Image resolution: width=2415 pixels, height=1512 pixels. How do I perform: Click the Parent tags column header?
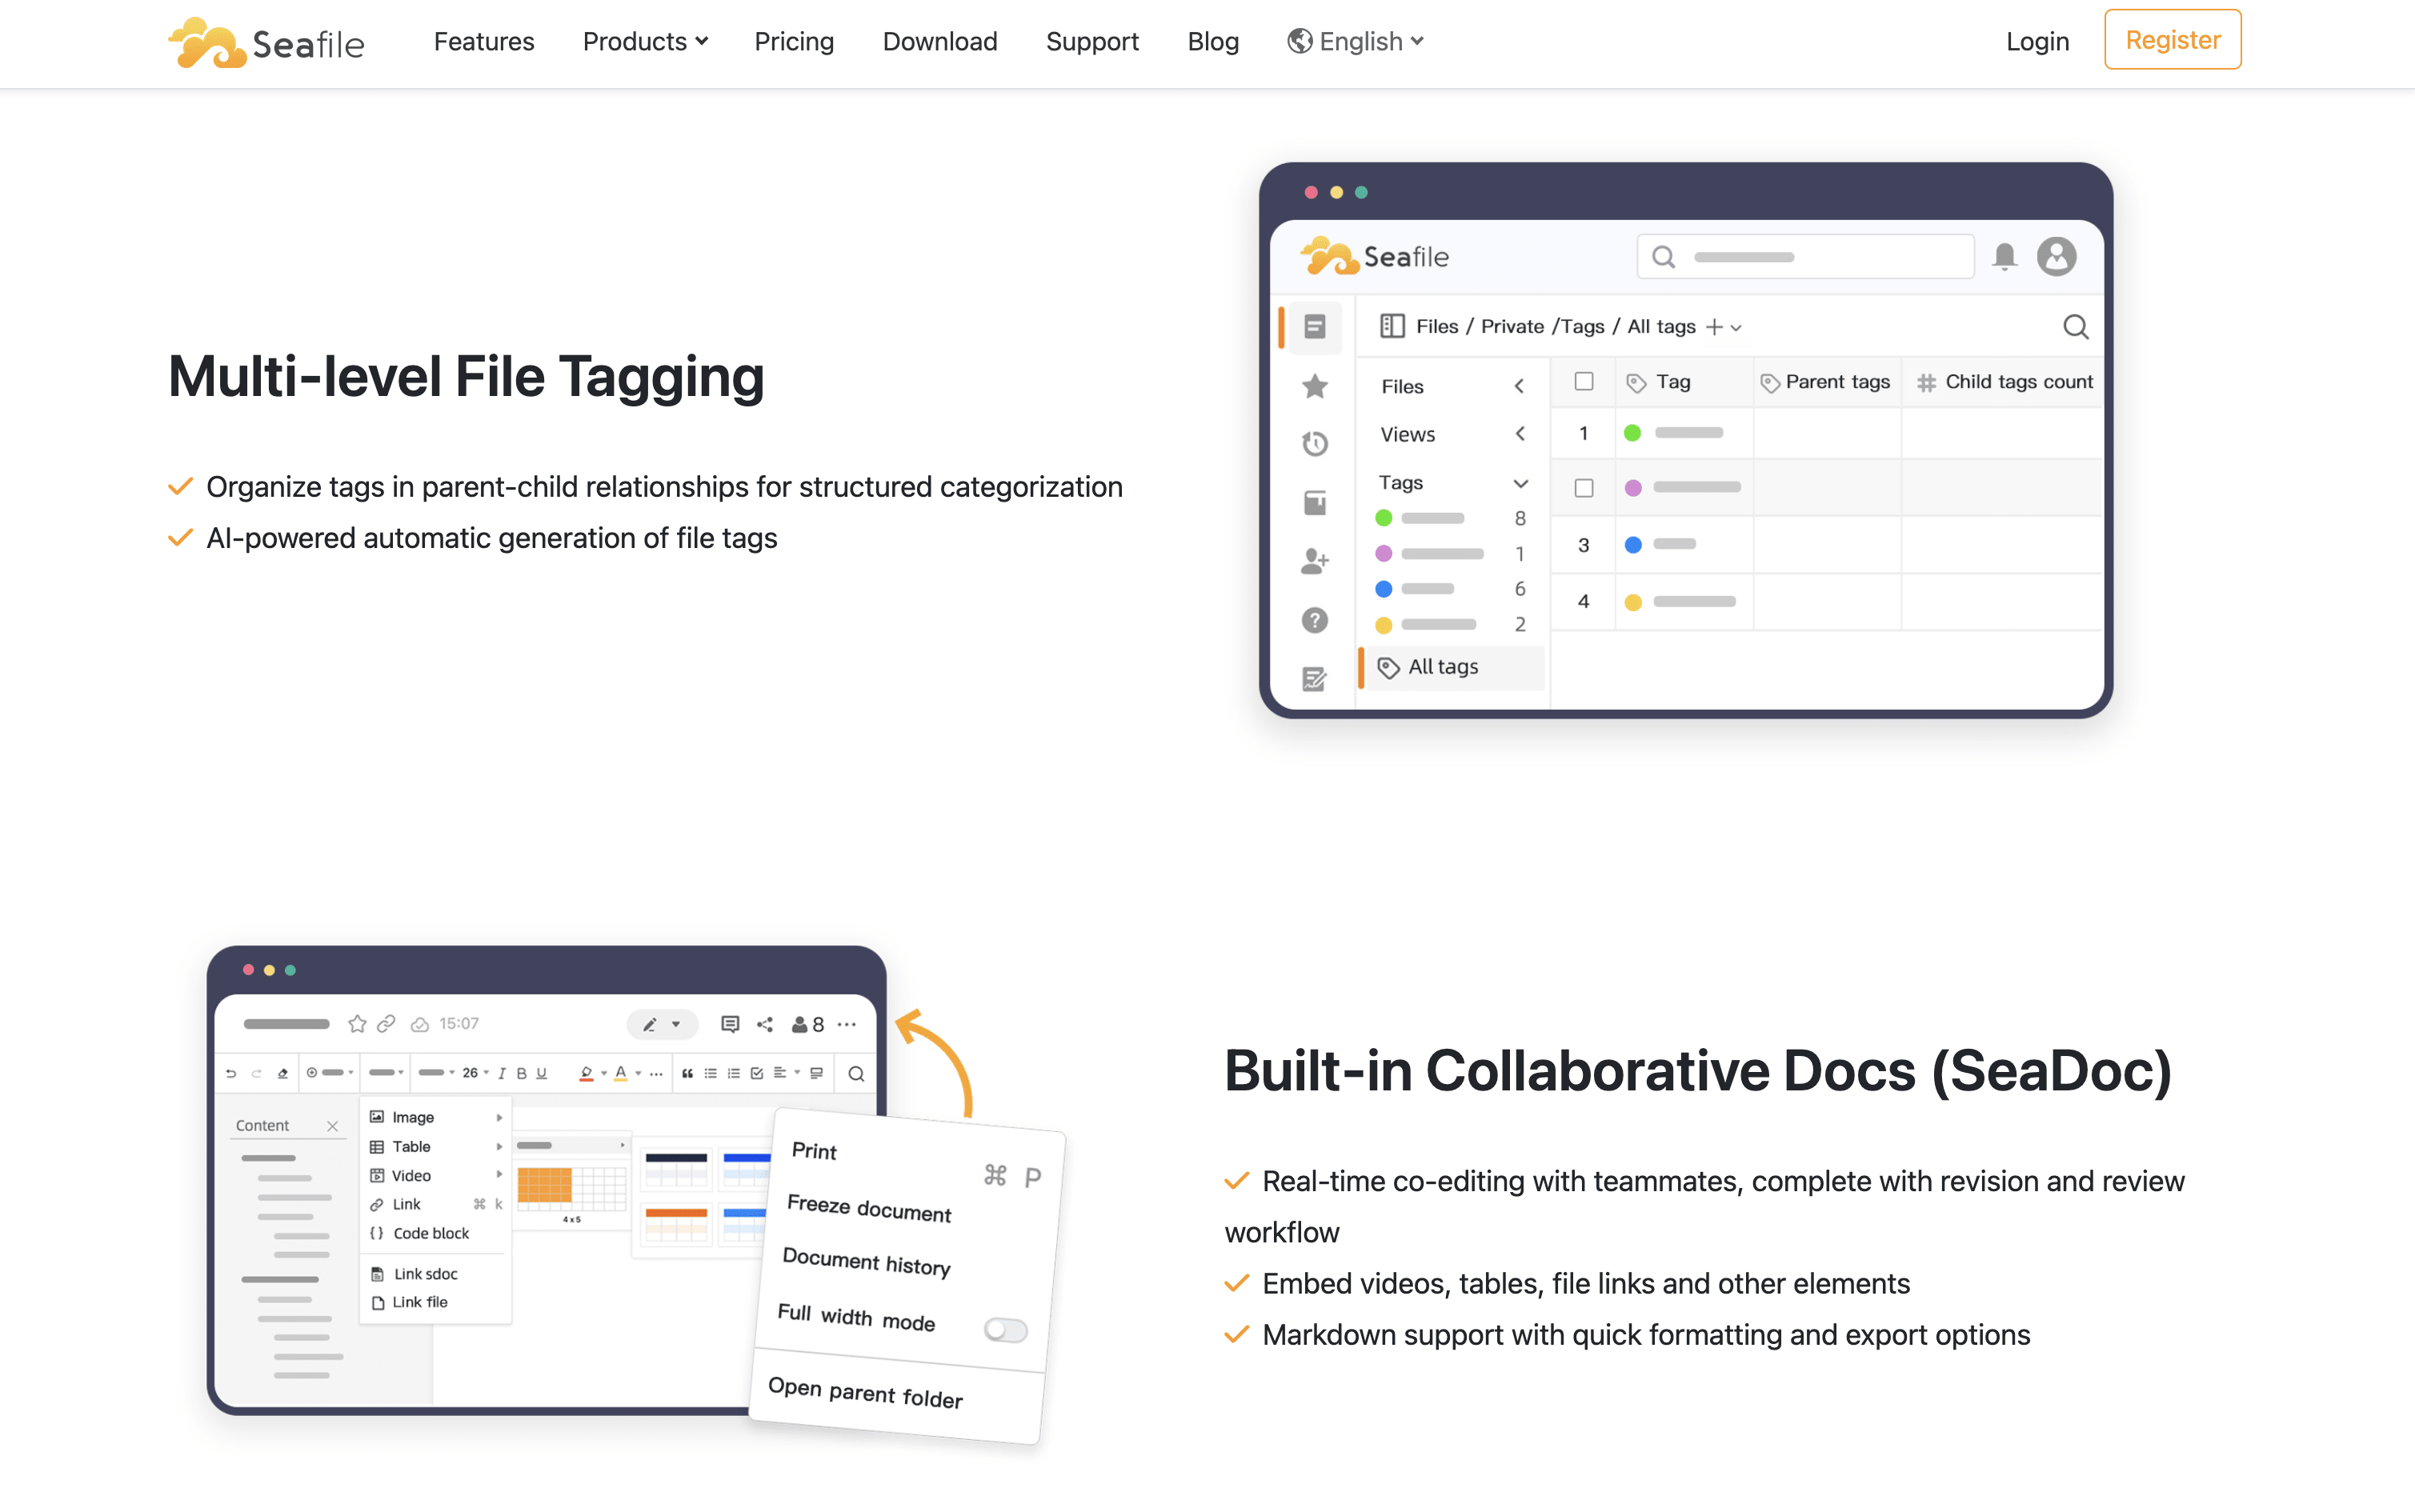point(1826,382)
